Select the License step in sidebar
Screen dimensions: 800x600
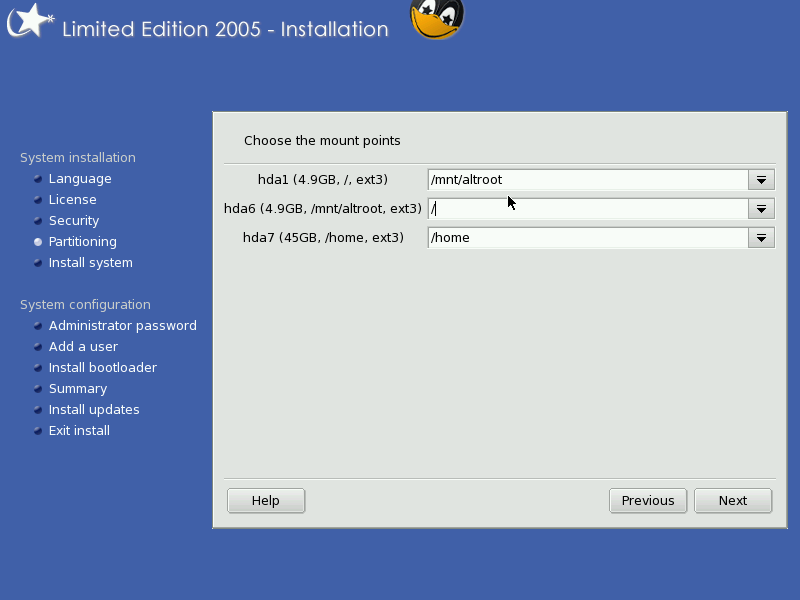72,199
